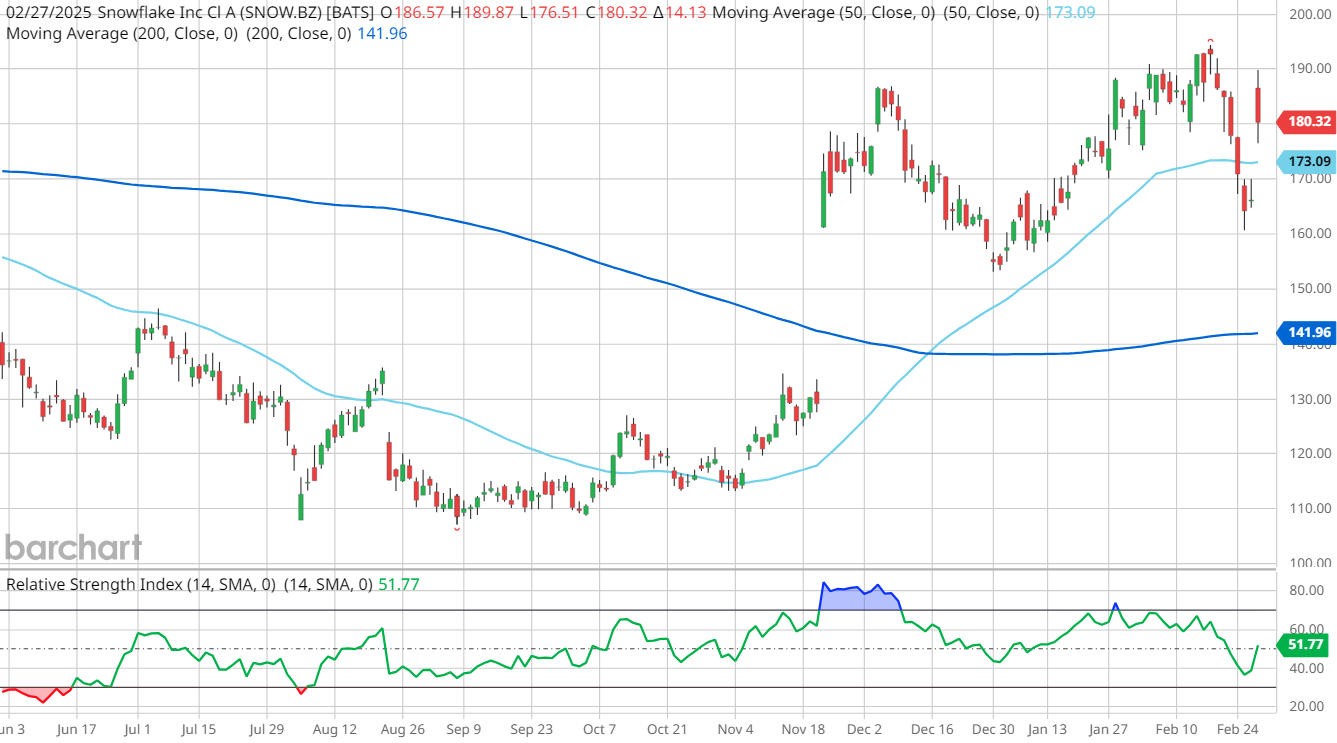Image resolution: width=1337 pixels, height=743 pixels.
Task: Click the "110.00" price axis label
Action: click(x=1310, y=508)
